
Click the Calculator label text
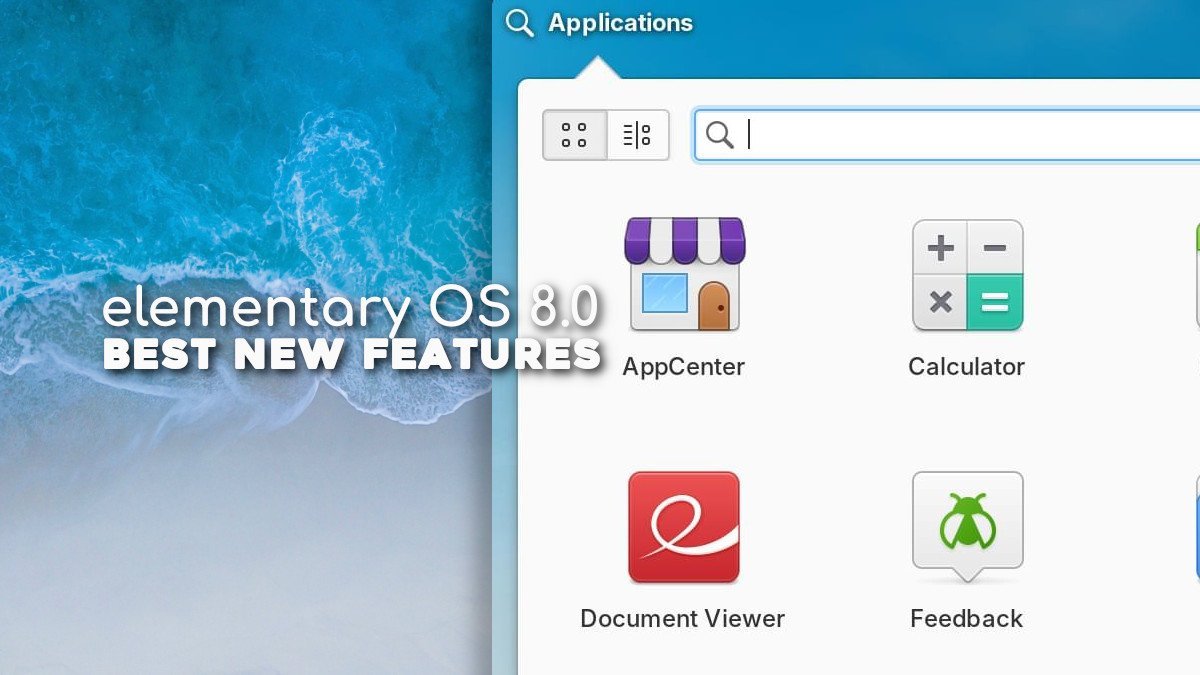point(966,367)
